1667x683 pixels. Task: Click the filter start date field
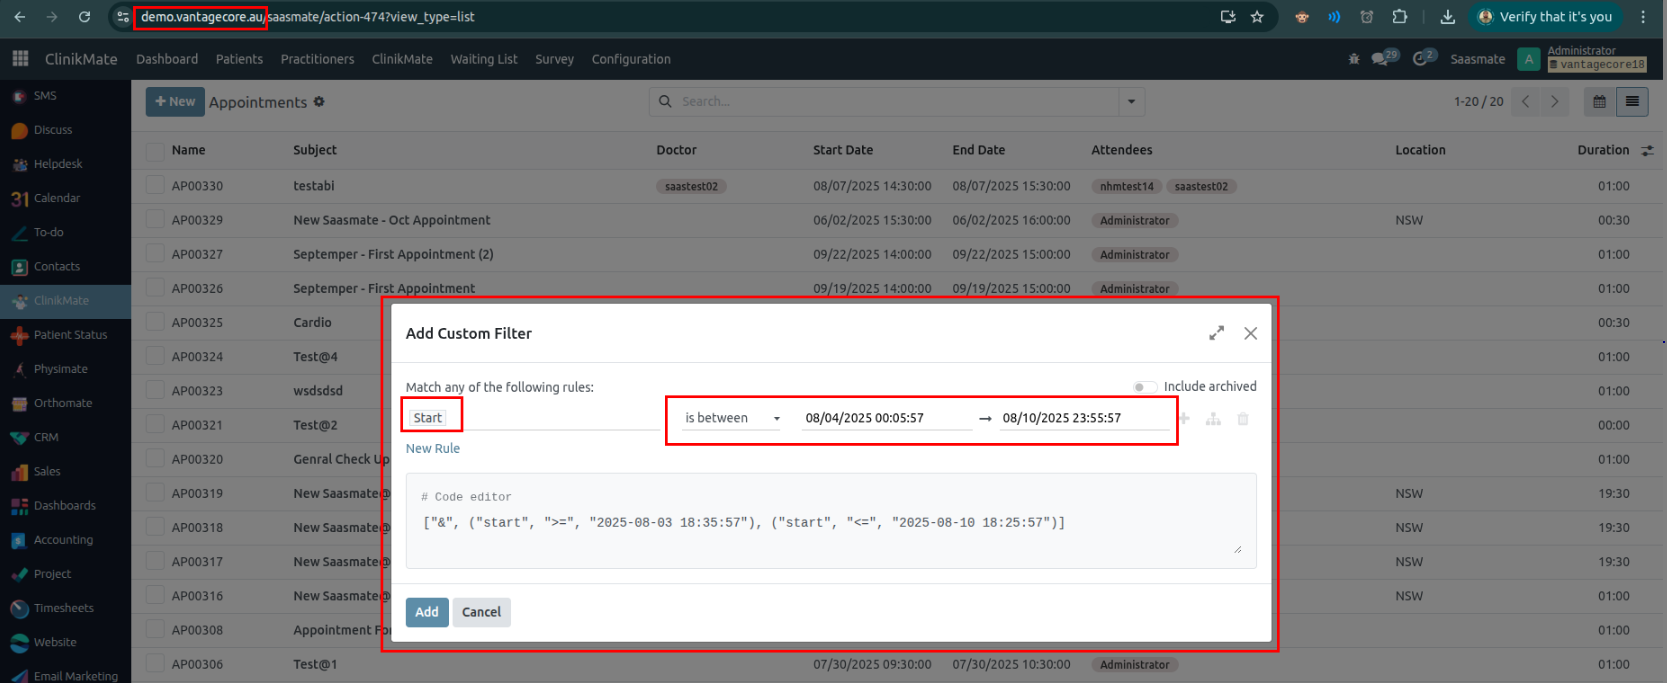[x=885, y=418]
